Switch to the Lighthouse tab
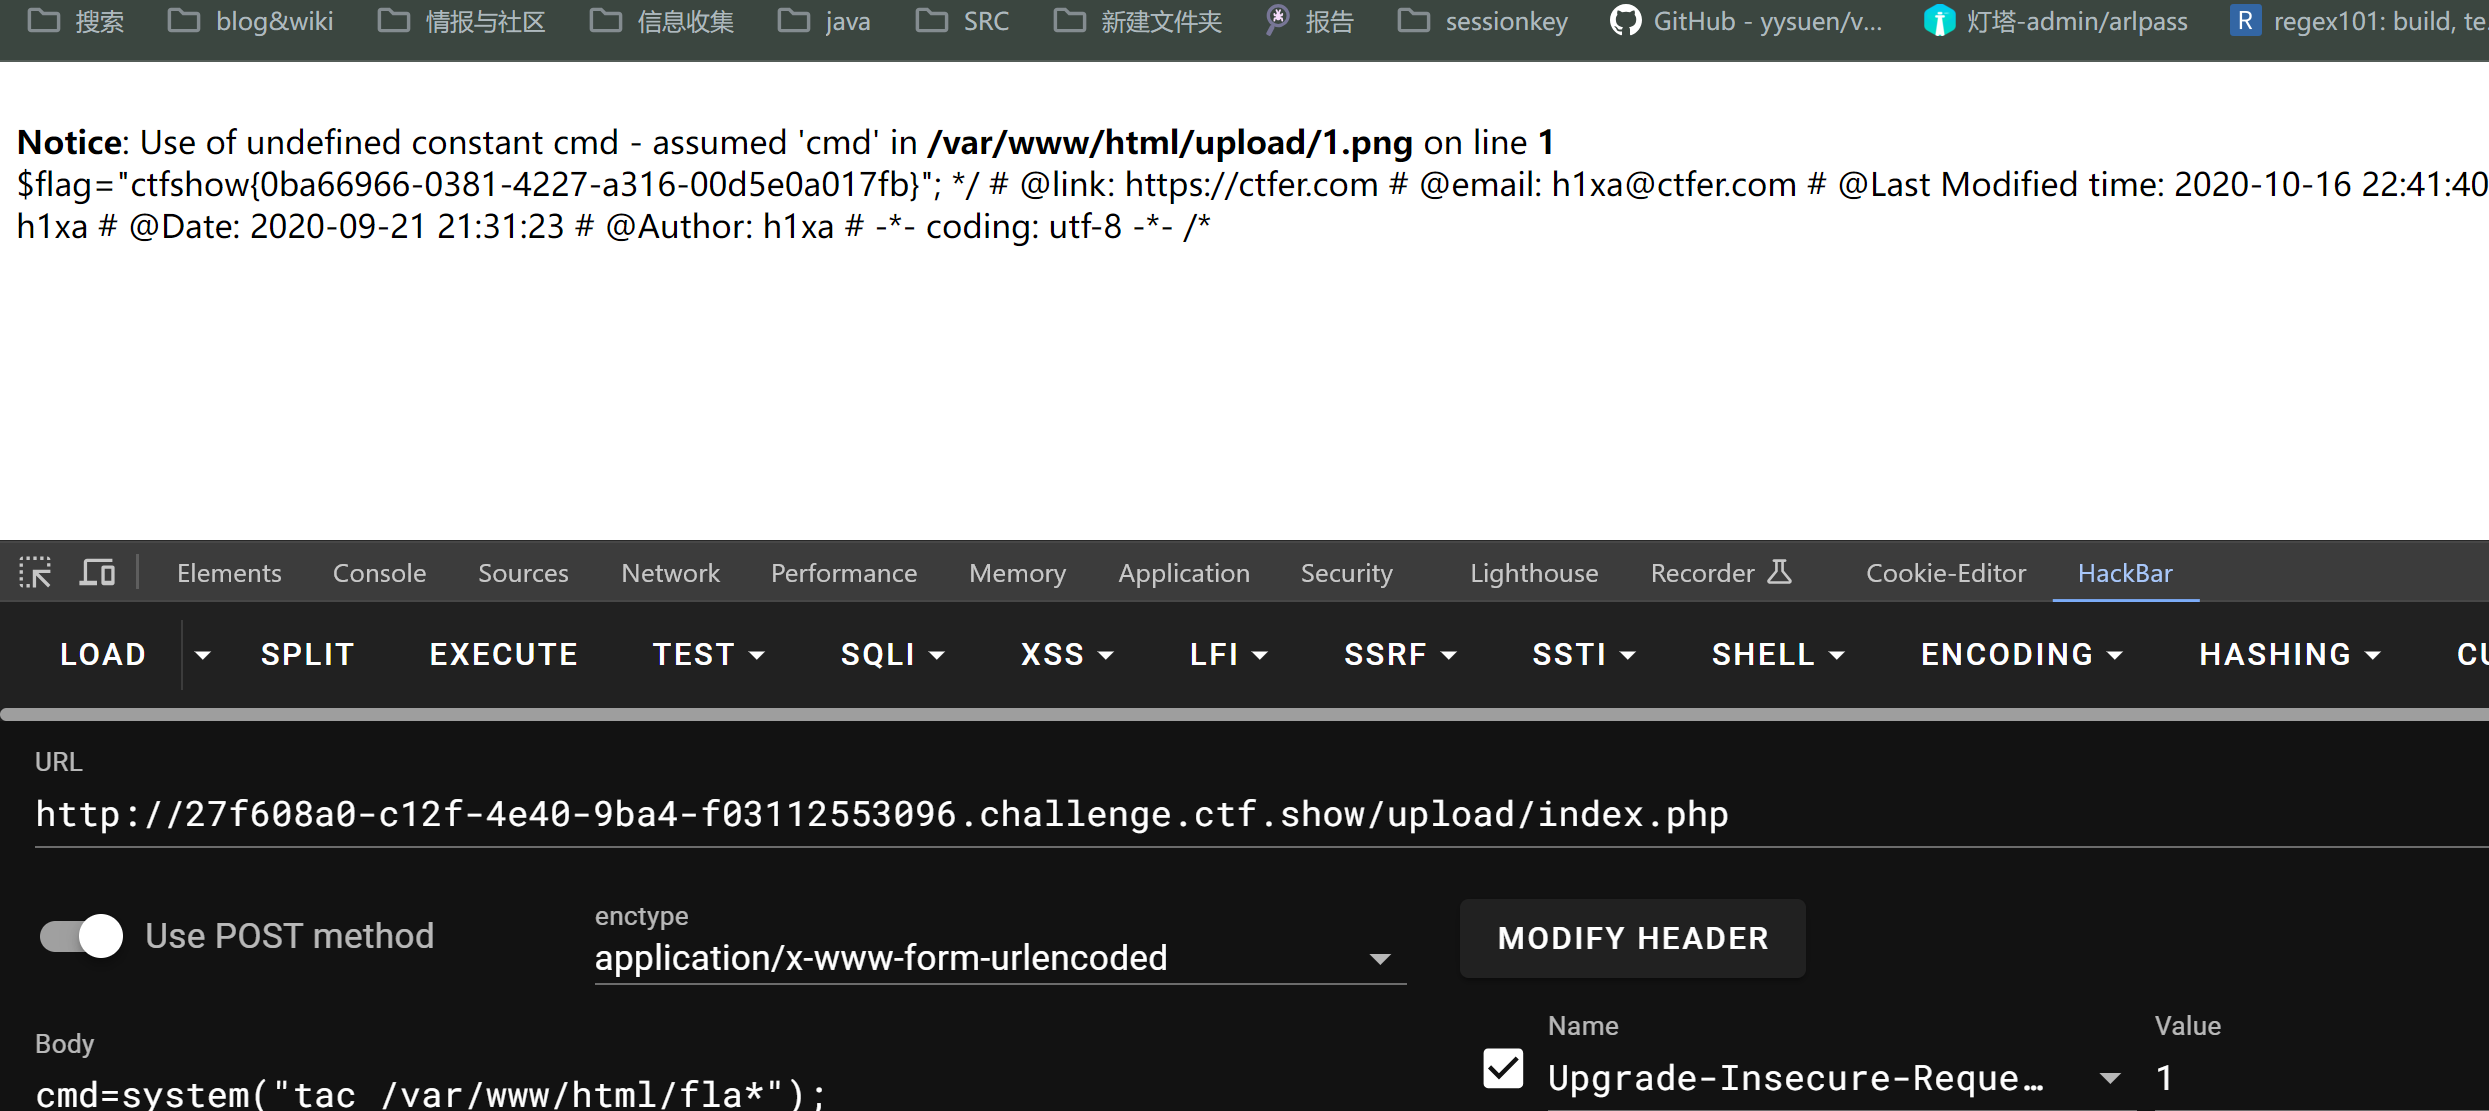This screenshot has height=1111, width=2489. (x=1534, y=573)
